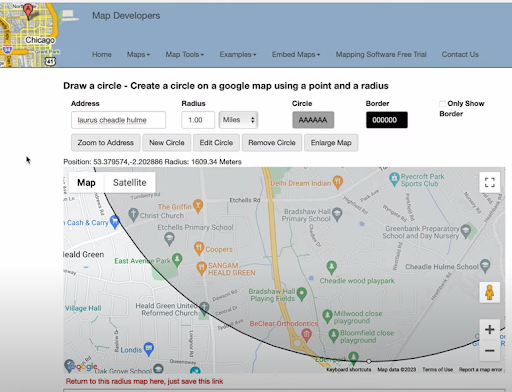512x392 pixels.
Task: Click the Edit Circle button
Action: (x=216, y=143)
